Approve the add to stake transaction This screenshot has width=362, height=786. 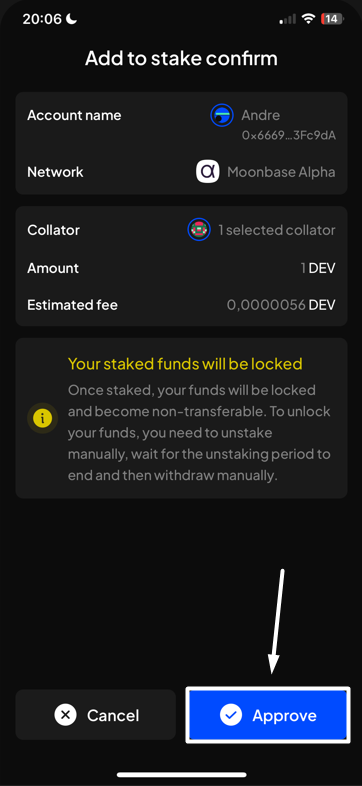pos(268,715)
